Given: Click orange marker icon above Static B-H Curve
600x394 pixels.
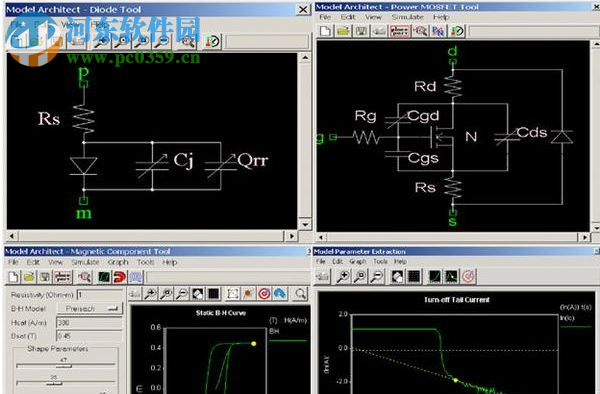Looking at the screenshot, I should (248, 294).
